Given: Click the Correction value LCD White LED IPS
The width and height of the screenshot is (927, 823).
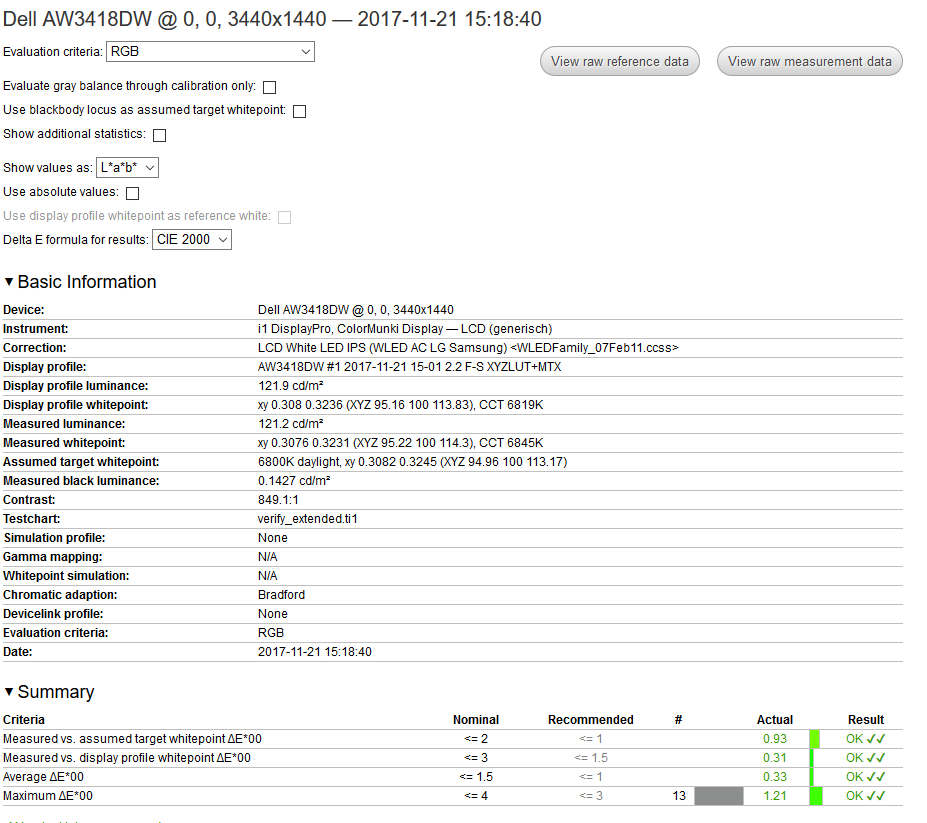Looking at the screenshot, I should [468, 348].
